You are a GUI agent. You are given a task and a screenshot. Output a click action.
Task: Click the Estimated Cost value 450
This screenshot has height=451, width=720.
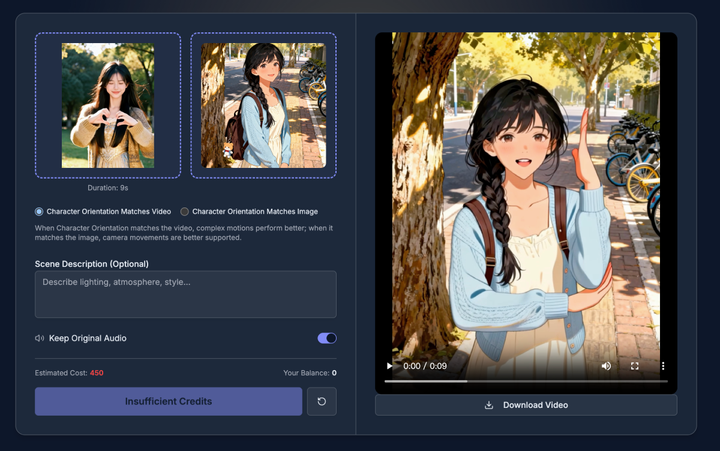pyautogui.click(x=97, y=373)
